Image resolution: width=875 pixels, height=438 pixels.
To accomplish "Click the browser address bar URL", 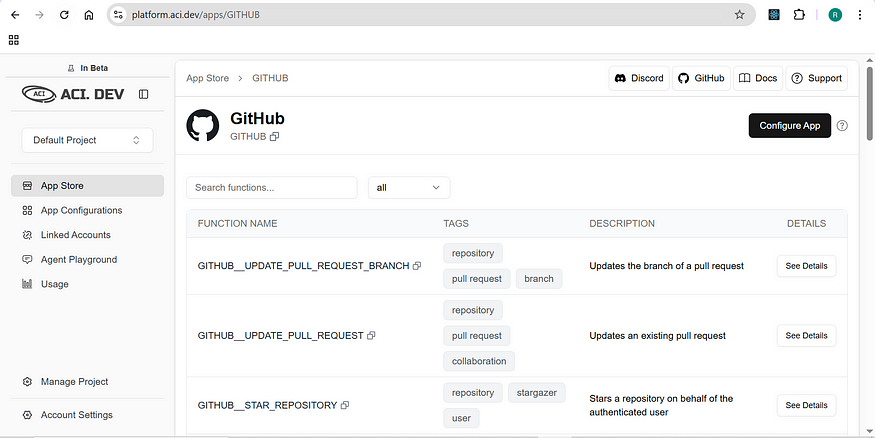I will 196,15.
